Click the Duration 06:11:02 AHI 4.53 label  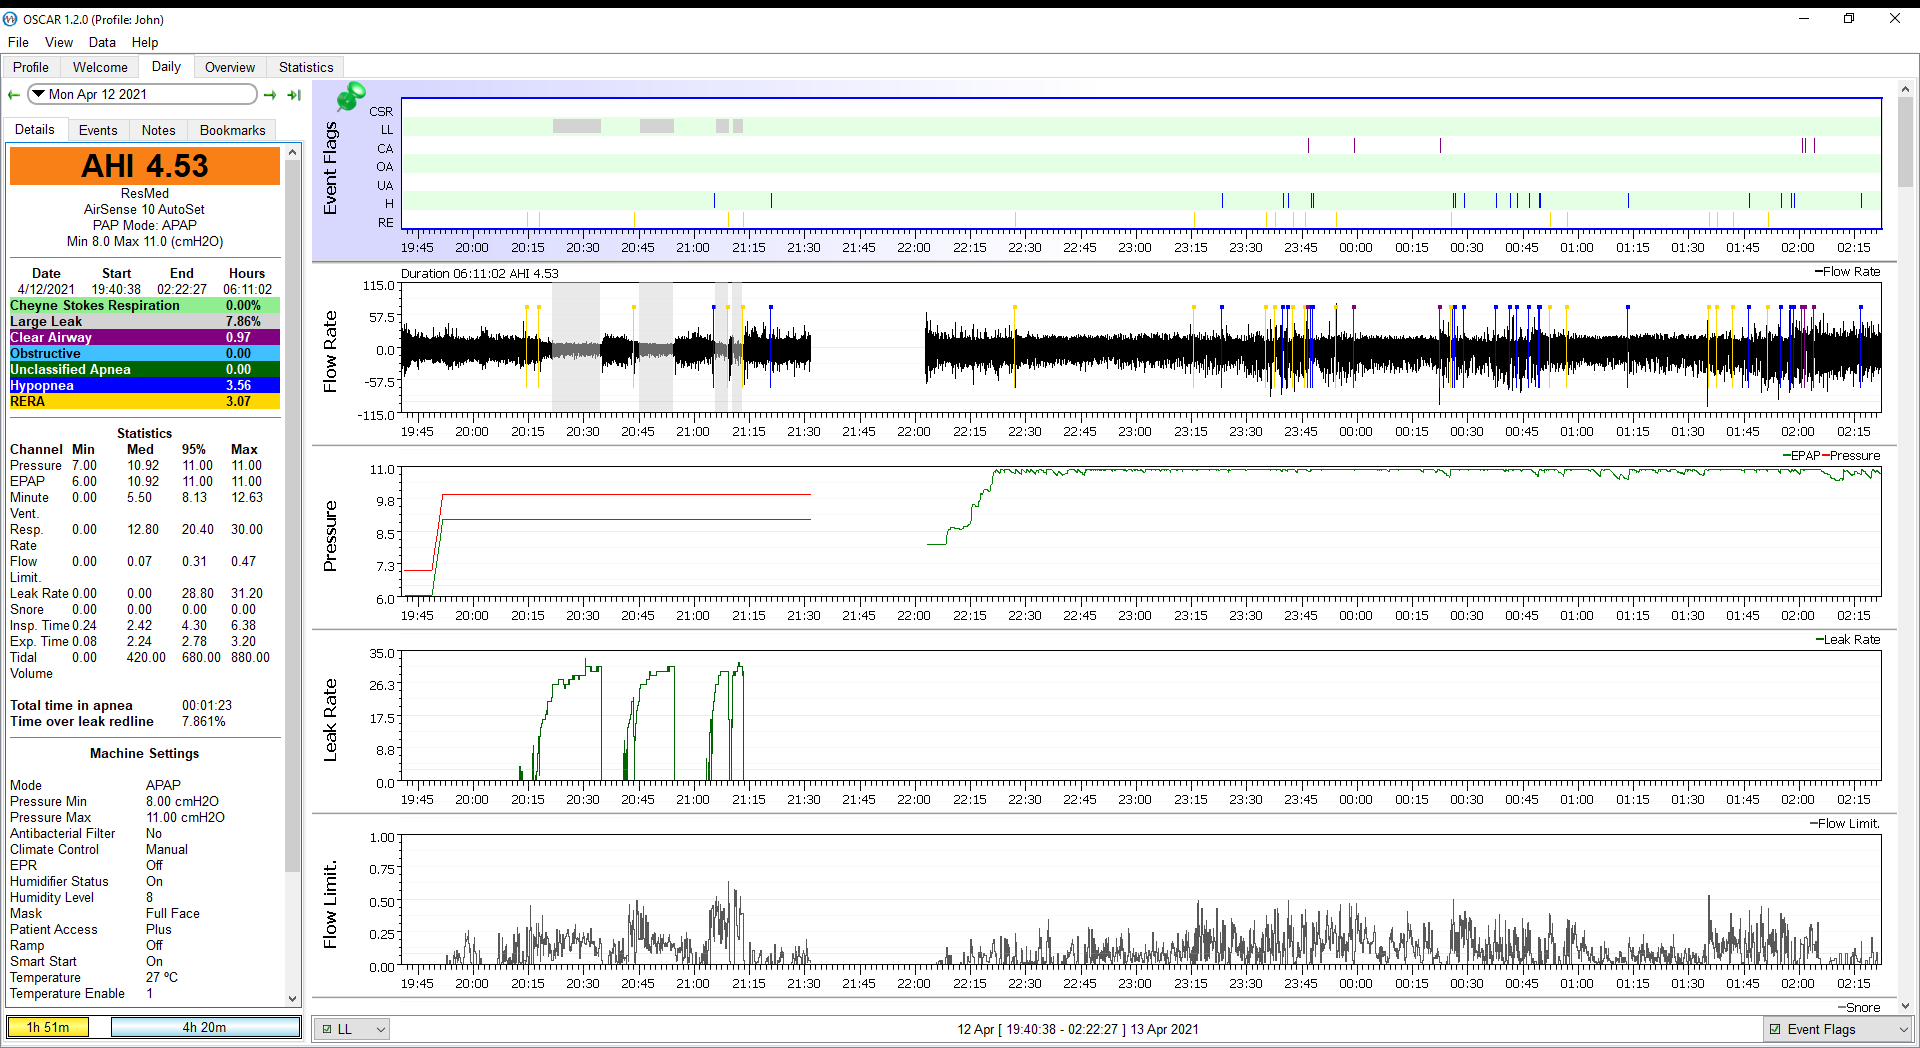click(x=479, y=273)
